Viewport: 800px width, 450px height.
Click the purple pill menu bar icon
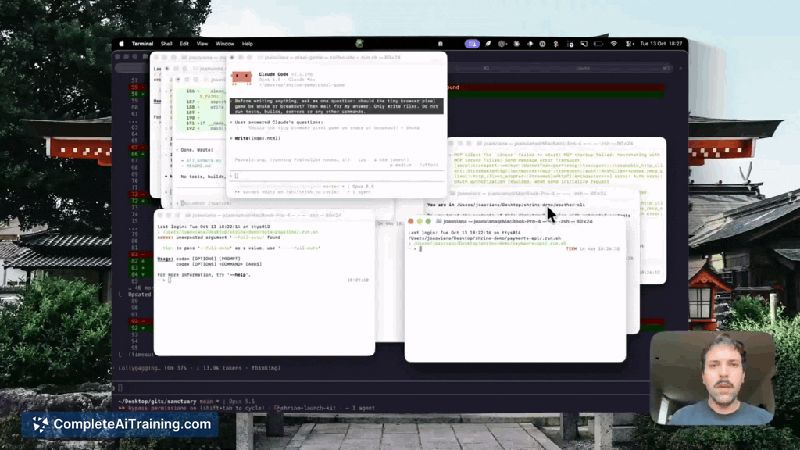pos(472,44)
